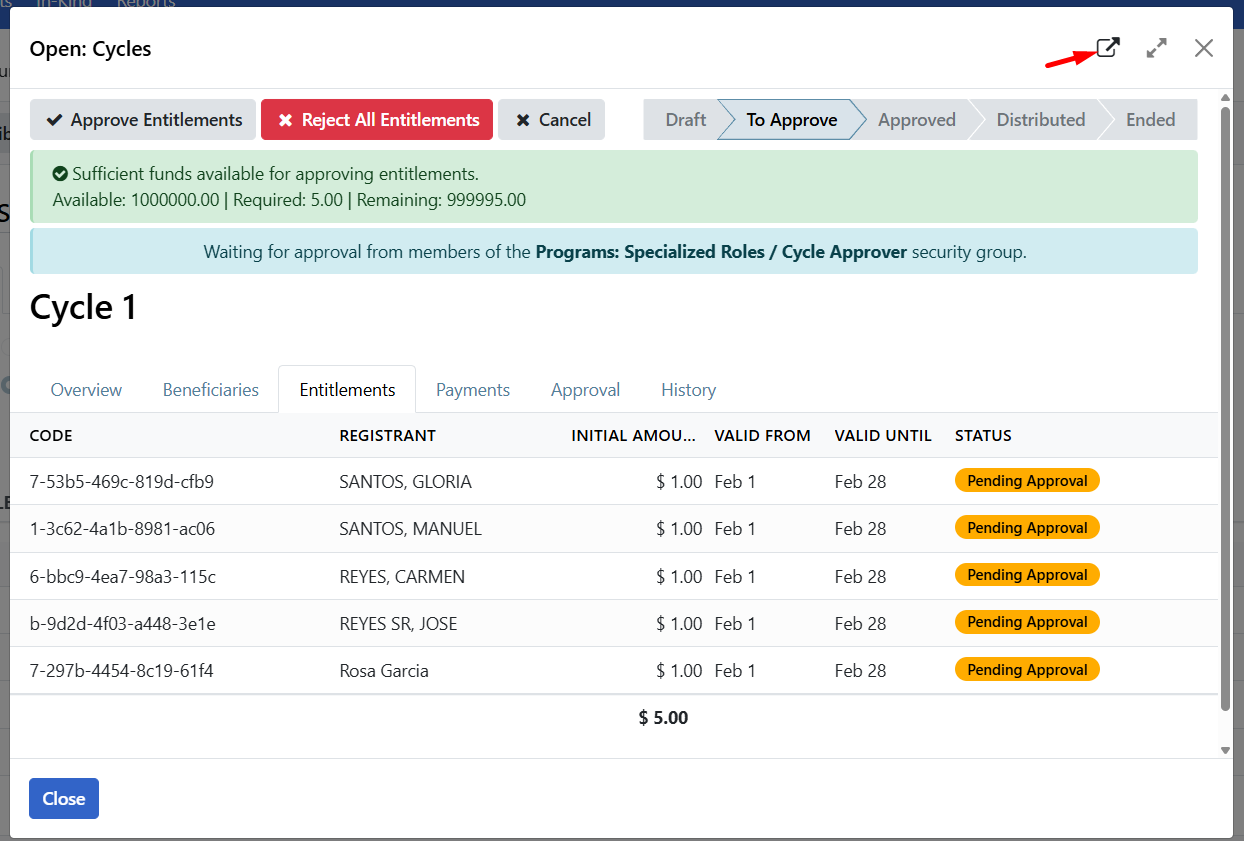Screen dimensions: 1244x841
Task: Close dialog with X icon
Action: tap(1203, 48)
